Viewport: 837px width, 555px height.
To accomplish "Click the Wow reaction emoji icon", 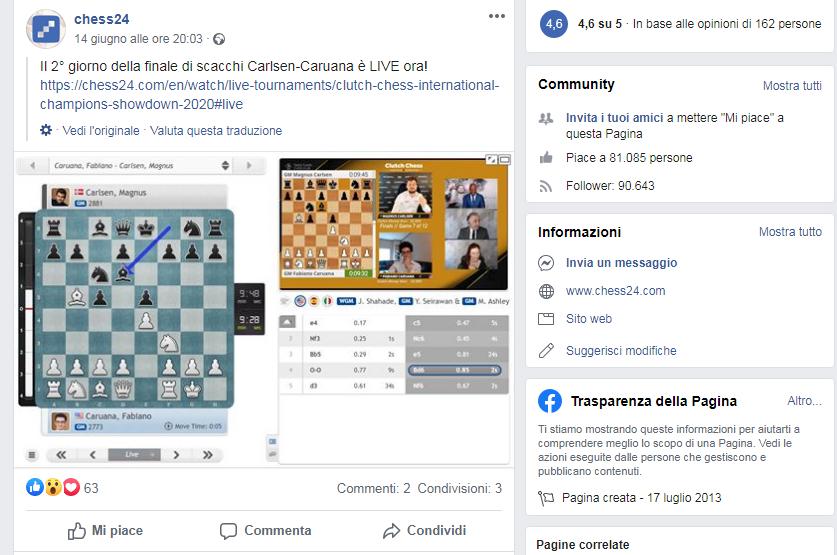I will (53, 487).
